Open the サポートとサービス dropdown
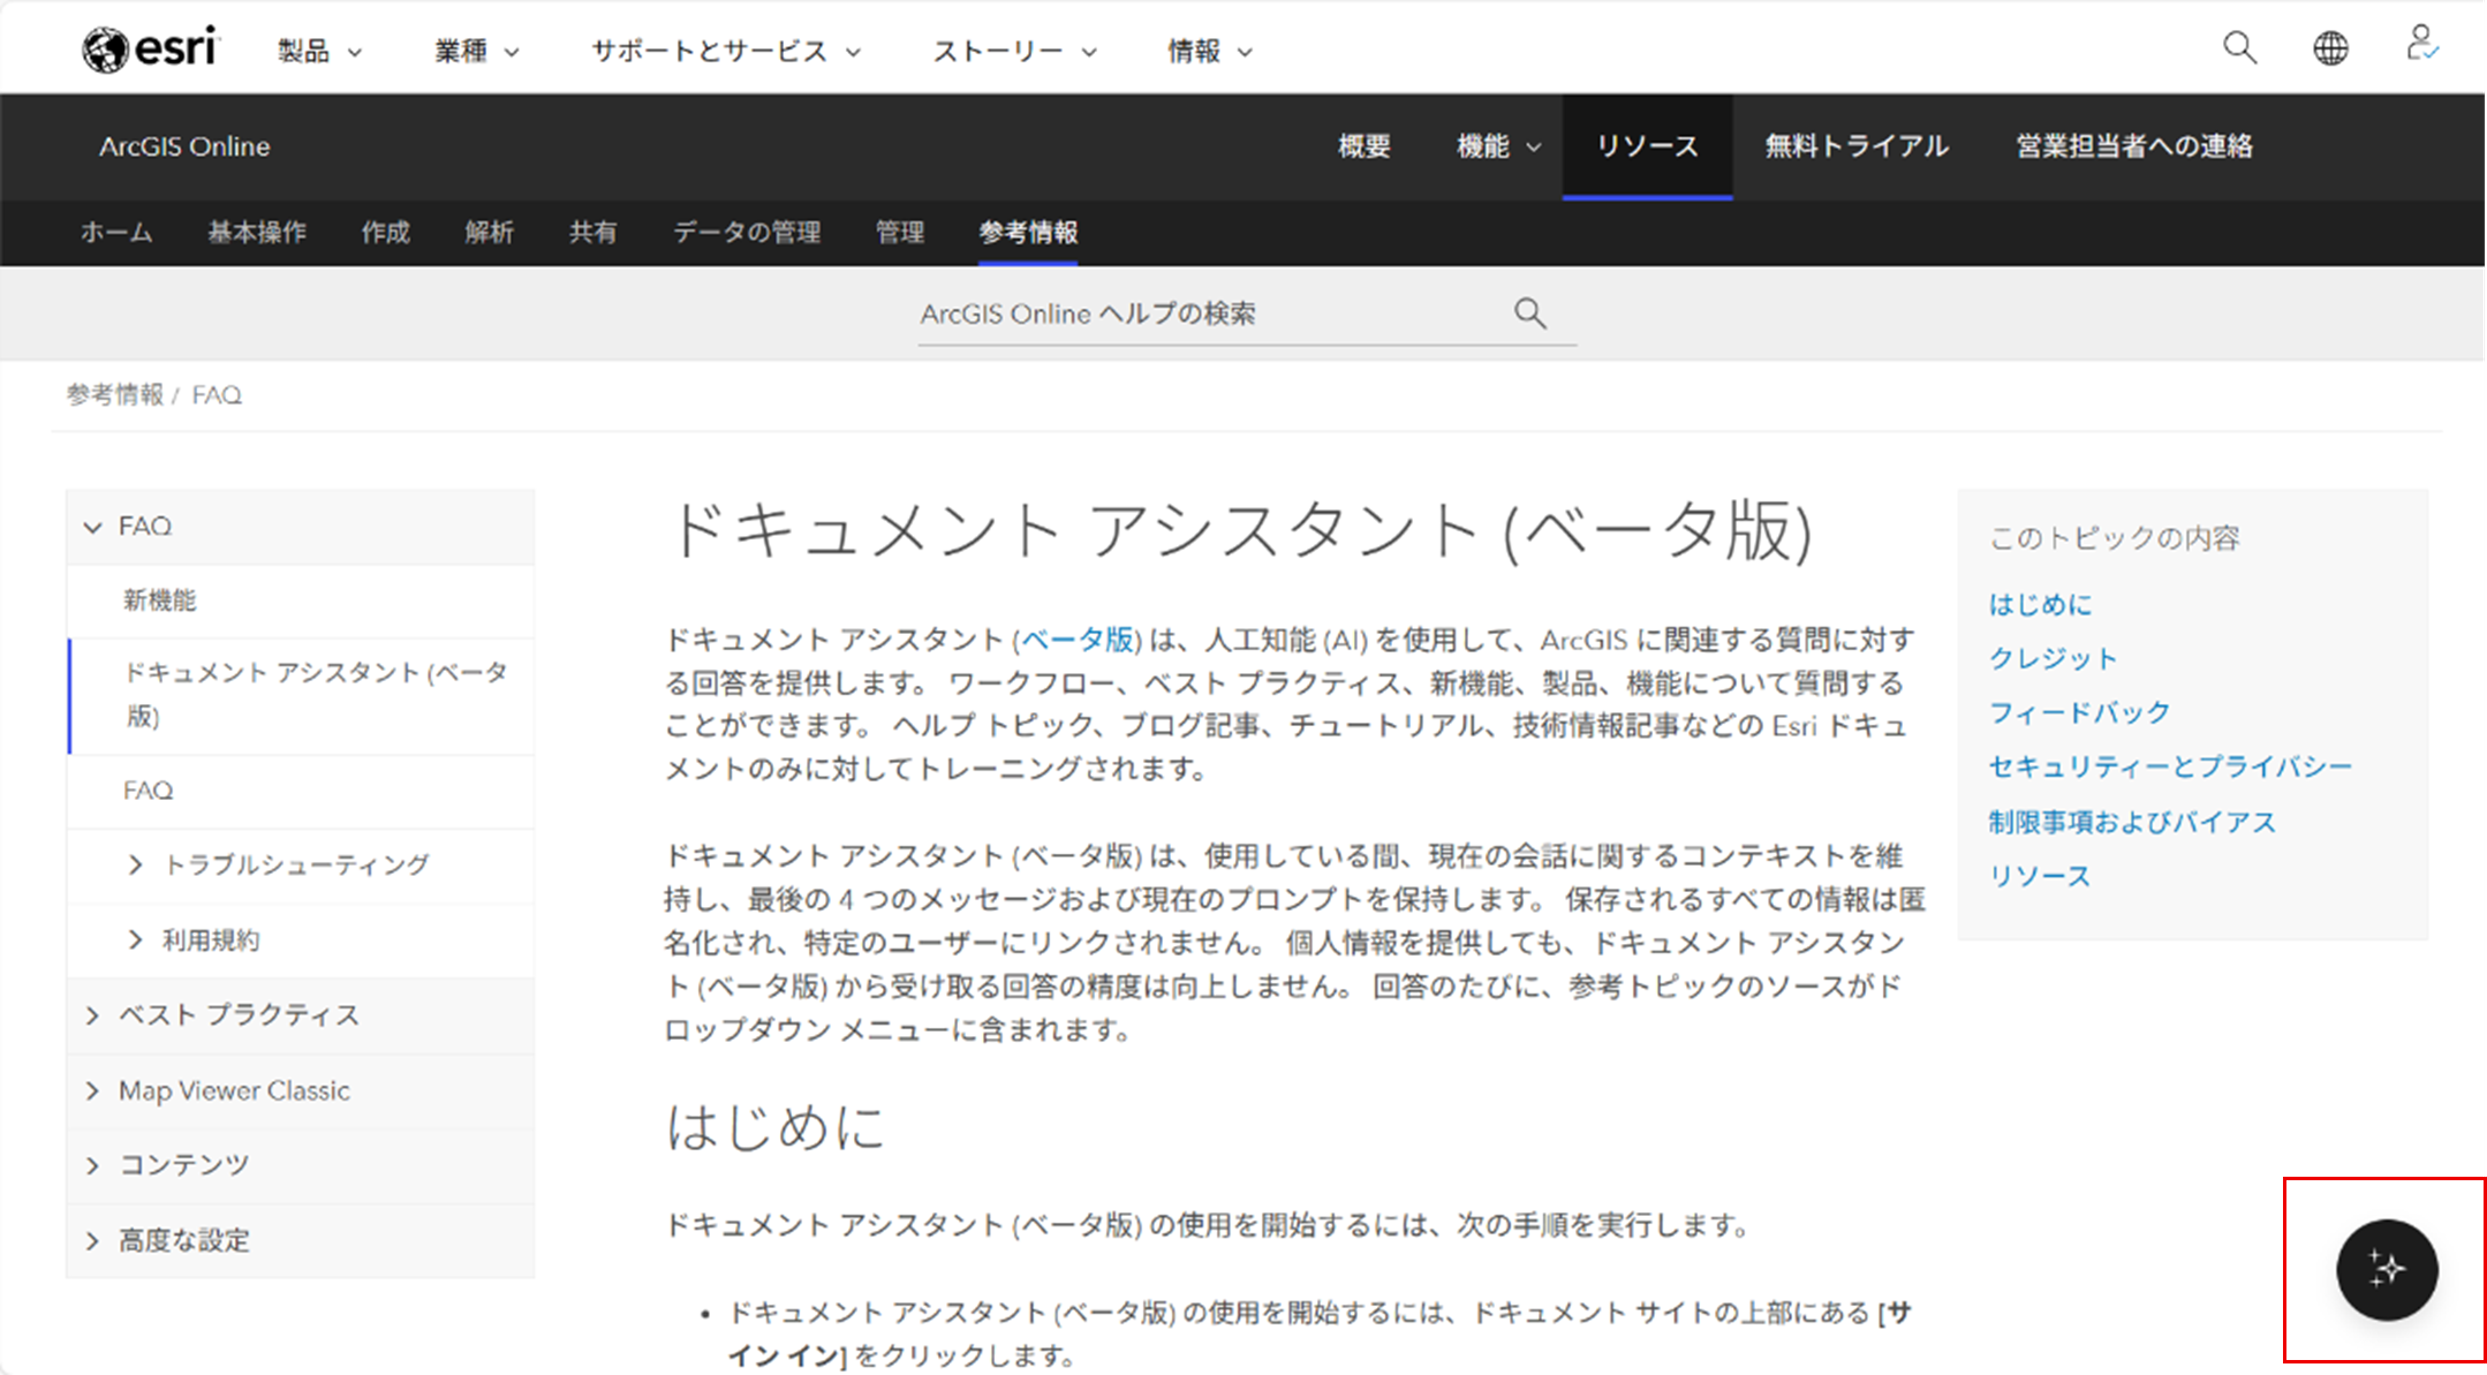This screenshot has height=1375, width=2487. pos(725,51)
